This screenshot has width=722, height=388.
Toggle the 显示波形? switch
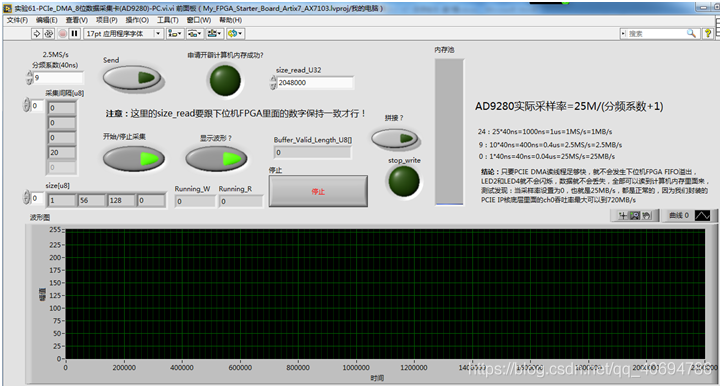(x=216, y=159)
